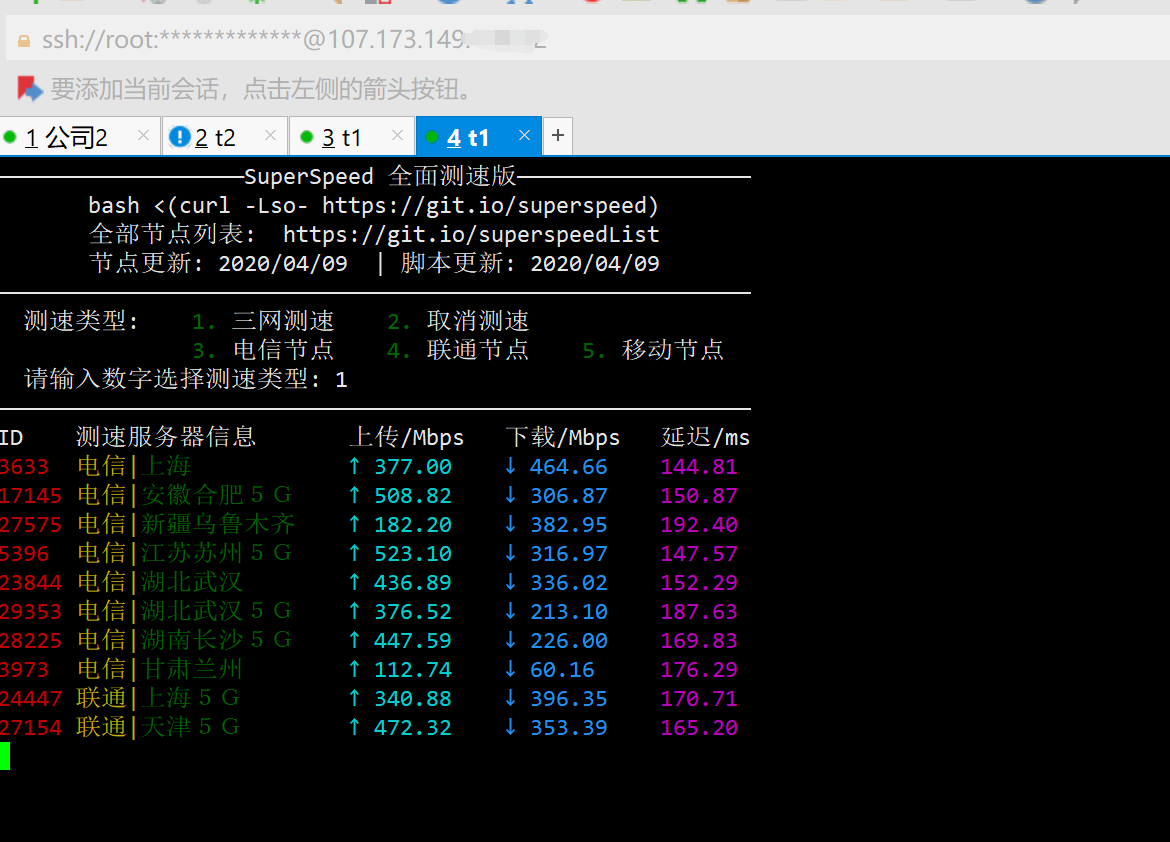Image resolution: width=1170 pixels, height=842 pixels.
Task: Switch to the 2 t2 tab
Action: (x=215, y=138)
